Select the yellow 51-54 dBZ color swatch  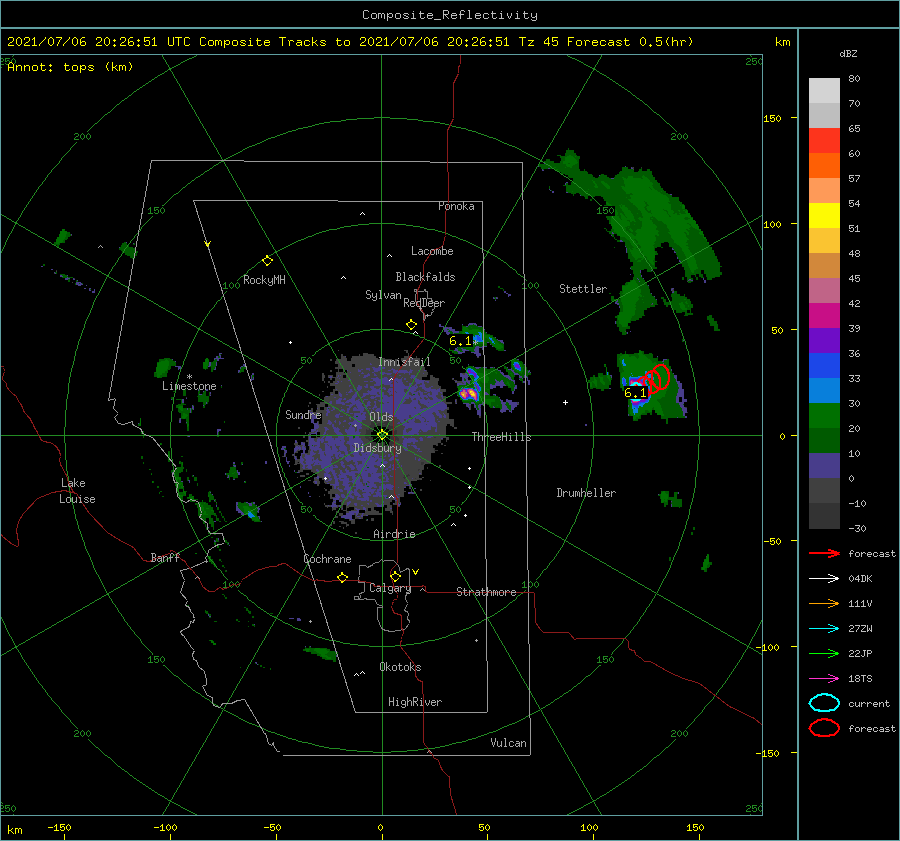coord(824,216)
